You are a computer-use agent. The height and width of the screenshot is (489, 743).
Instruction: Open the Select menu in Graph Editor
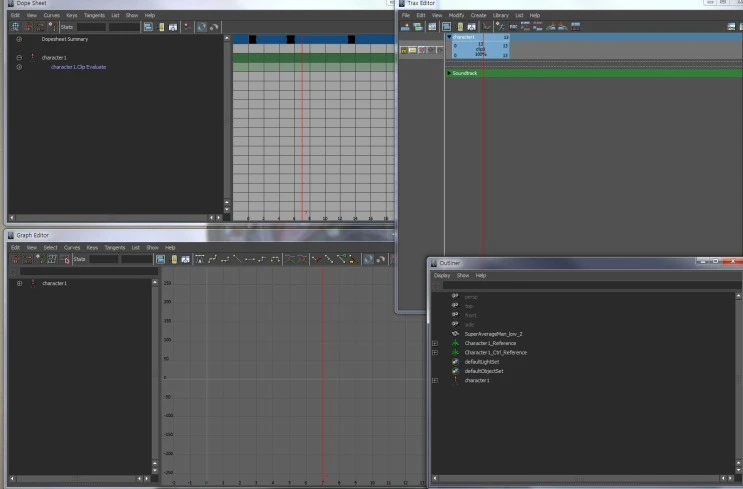(x=50, y=247)
